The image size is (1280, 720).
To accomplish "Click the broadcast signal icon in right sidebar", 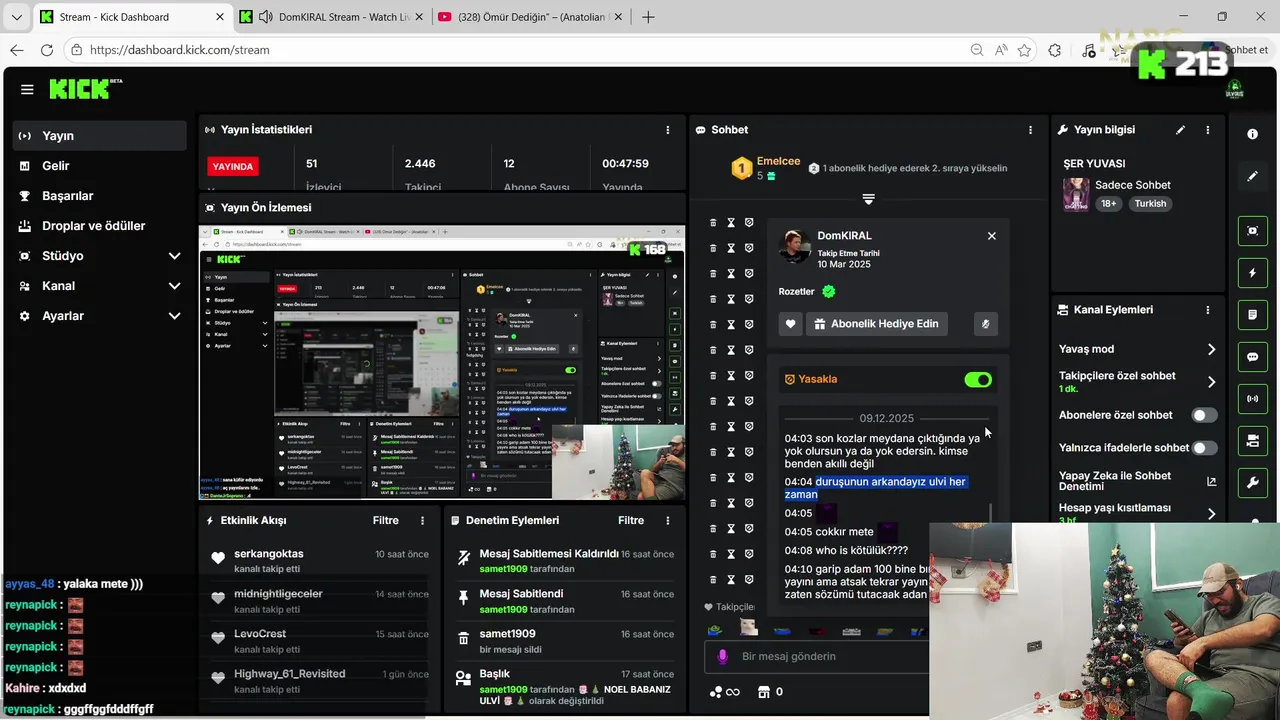I will pyautogui.click(x=1252, y=399).
